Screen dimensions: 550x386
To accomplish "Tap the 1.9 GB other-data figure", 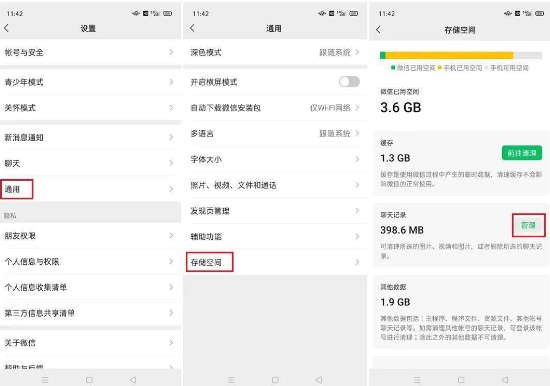I will click(x=395, y=302).
